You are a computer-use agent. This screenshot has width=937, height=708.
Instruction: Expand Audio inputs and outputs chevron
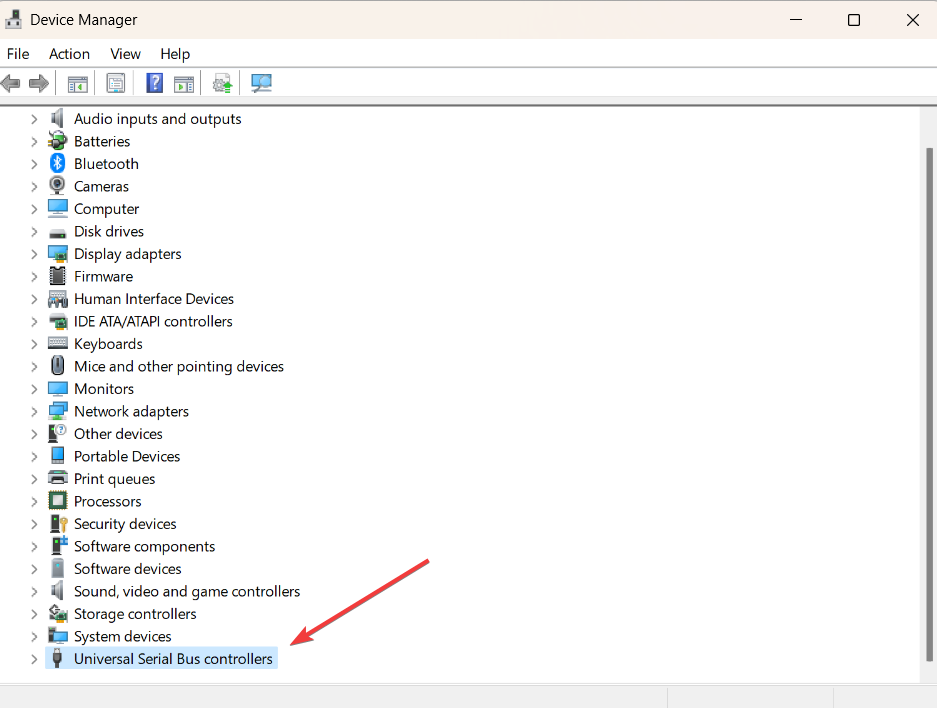pos(34,119)
